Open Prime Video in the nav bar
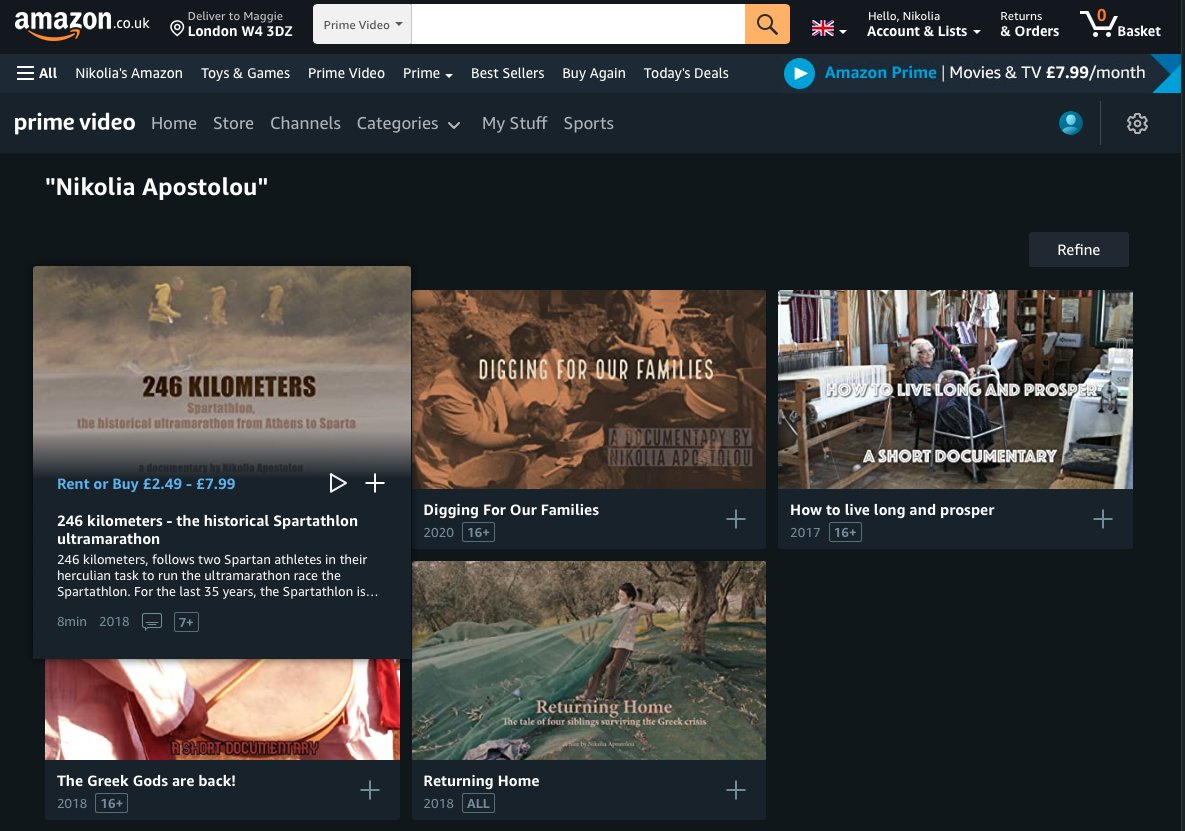The height and width of the screenshot is (831, 1185). pos(346,73)
